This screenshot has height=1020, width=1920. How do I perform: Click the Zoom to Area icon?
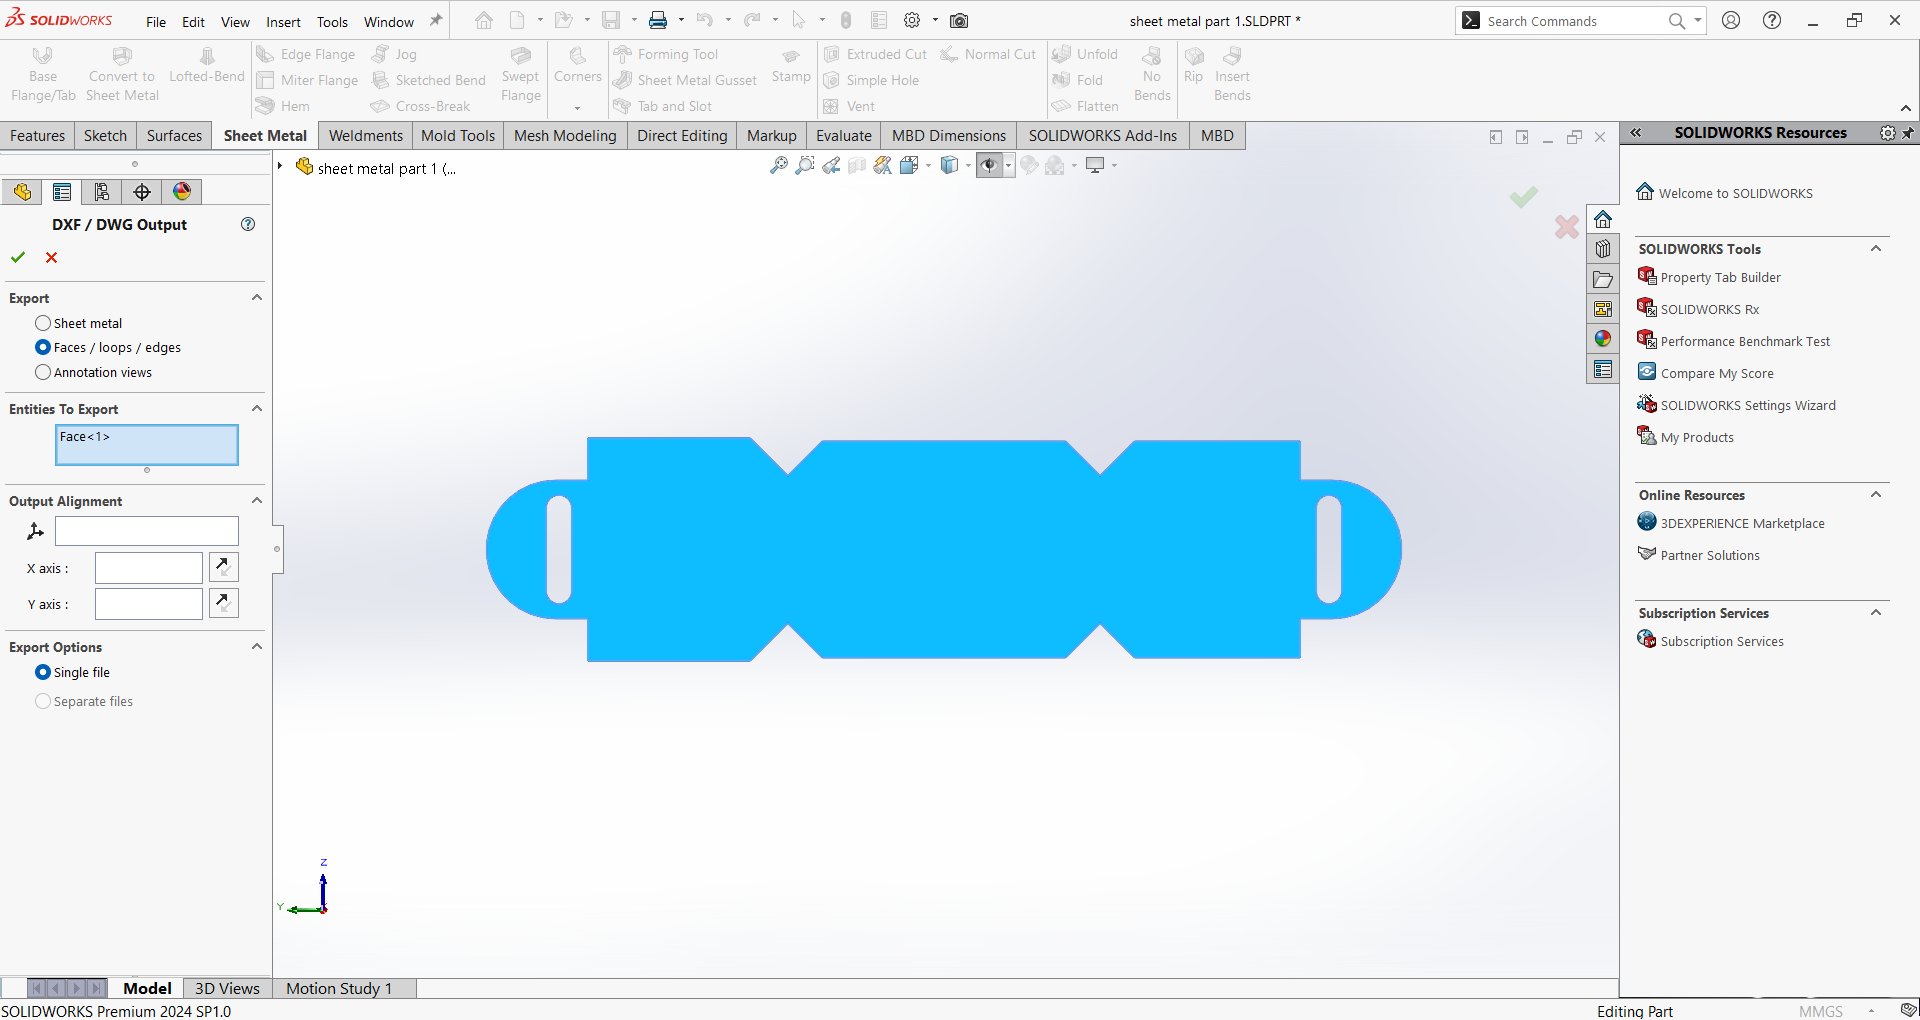[x=805, y=165]
